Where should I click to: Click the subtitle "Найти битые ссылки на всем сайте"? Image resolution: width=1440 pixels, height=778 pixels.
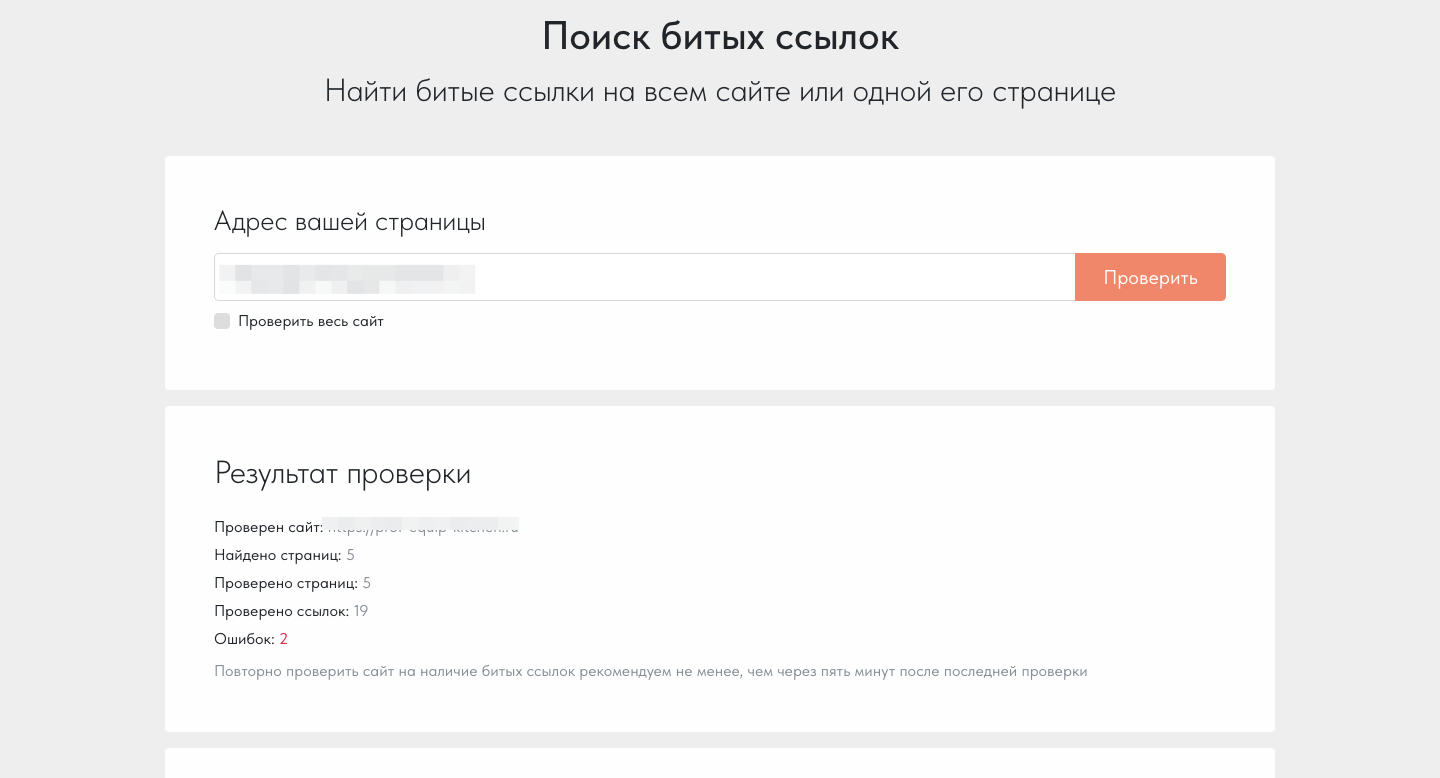tap(720, 92)
